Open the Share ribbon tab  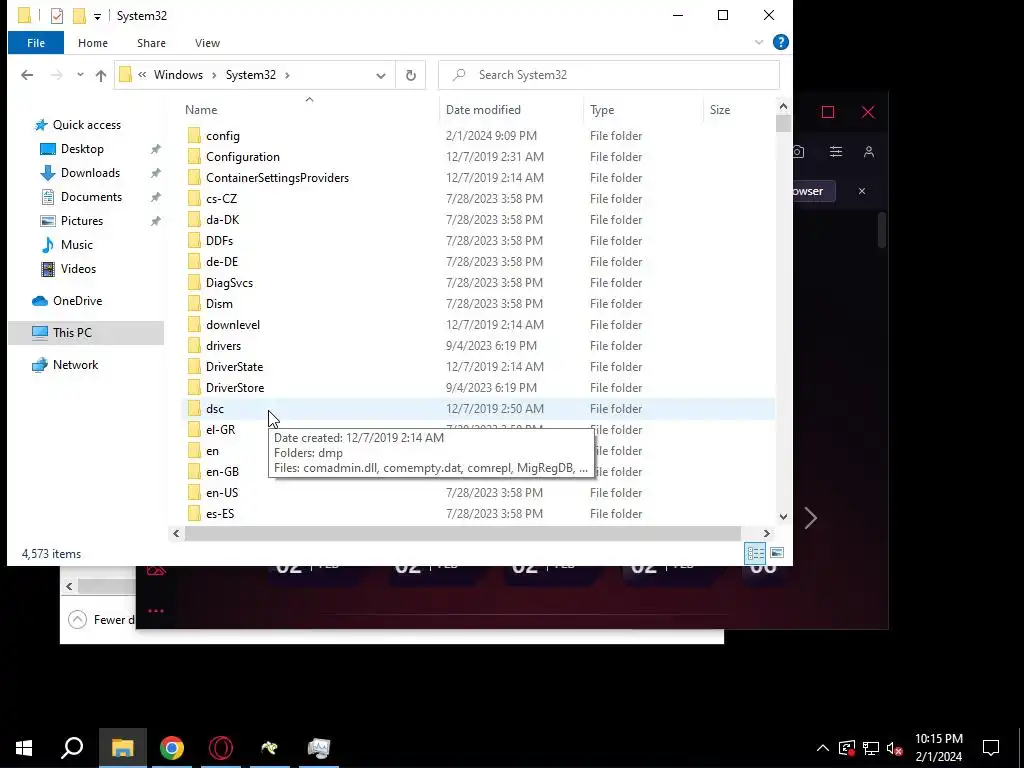(x=151, y=43)
